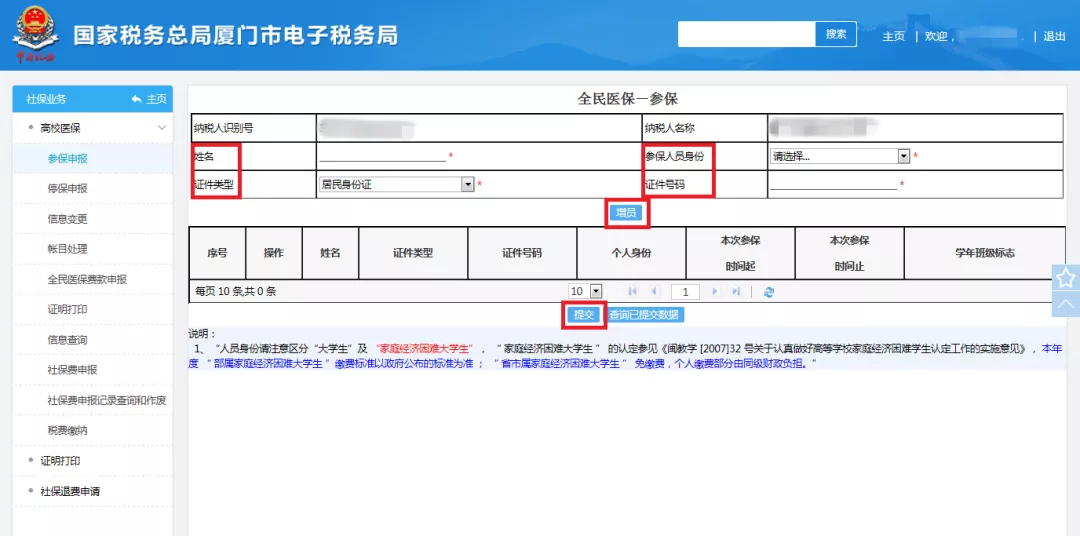This screenshot has width=1080, height=536.
Task: Click the 本次参保时间止 column header
Action: (x=849, y=253)
